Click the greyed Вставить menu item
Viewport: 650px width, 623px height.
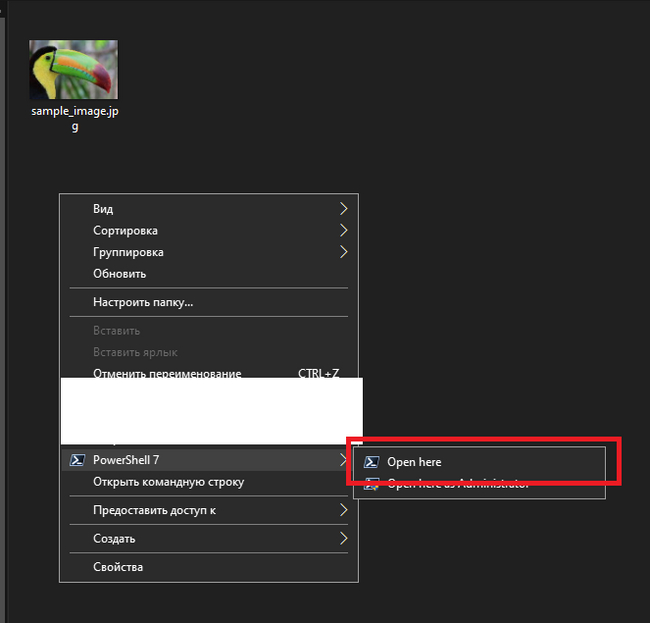click(209, 330)
